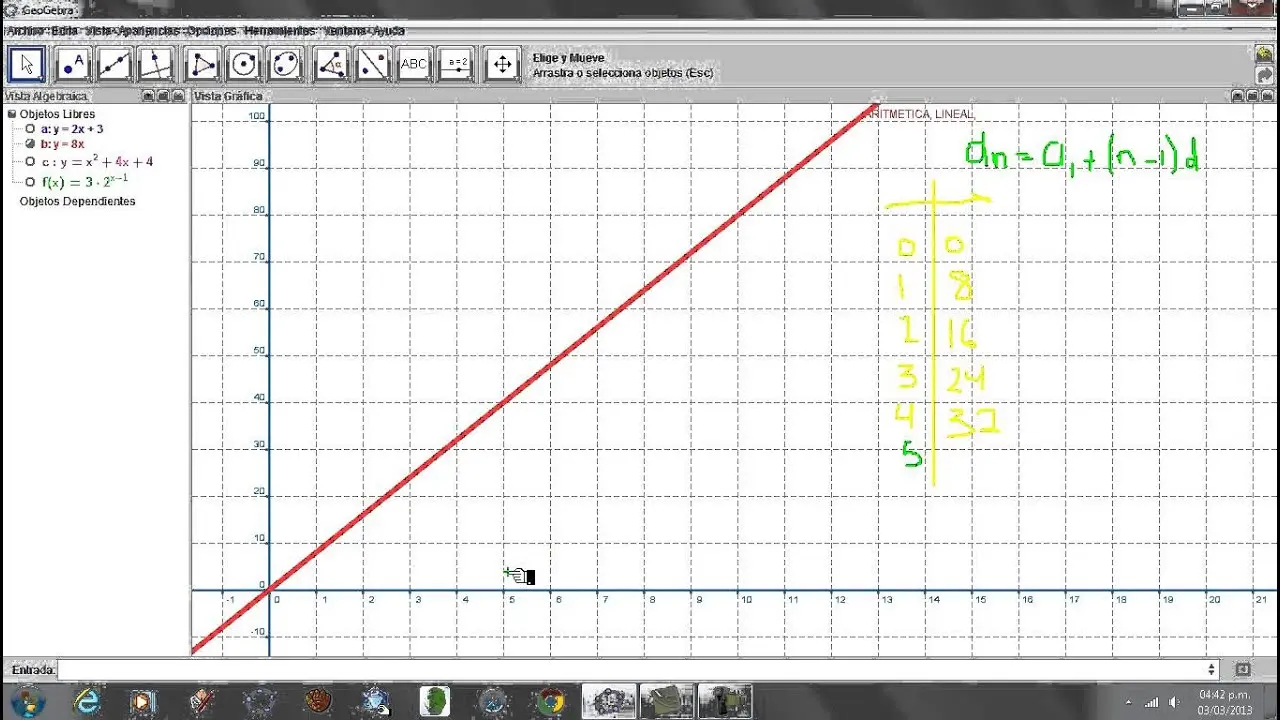Select the New Point tool
The height and width of the screenshot is (720, 1280).
pyautogui.click(x=73, y=65)
